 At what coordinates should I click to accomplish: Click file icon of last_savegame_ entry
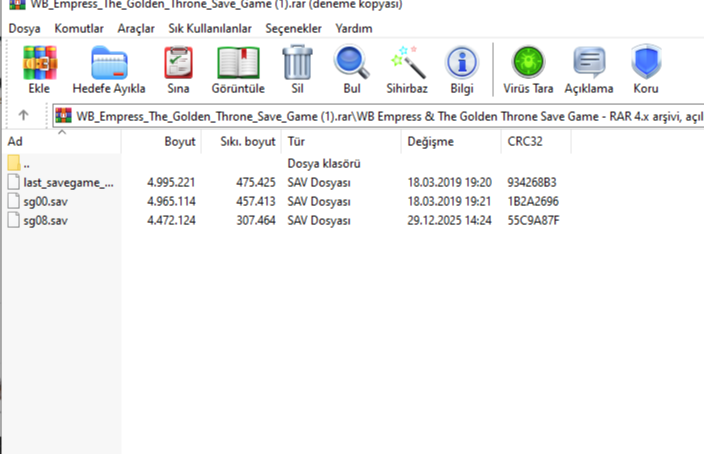tap(14, 182)
